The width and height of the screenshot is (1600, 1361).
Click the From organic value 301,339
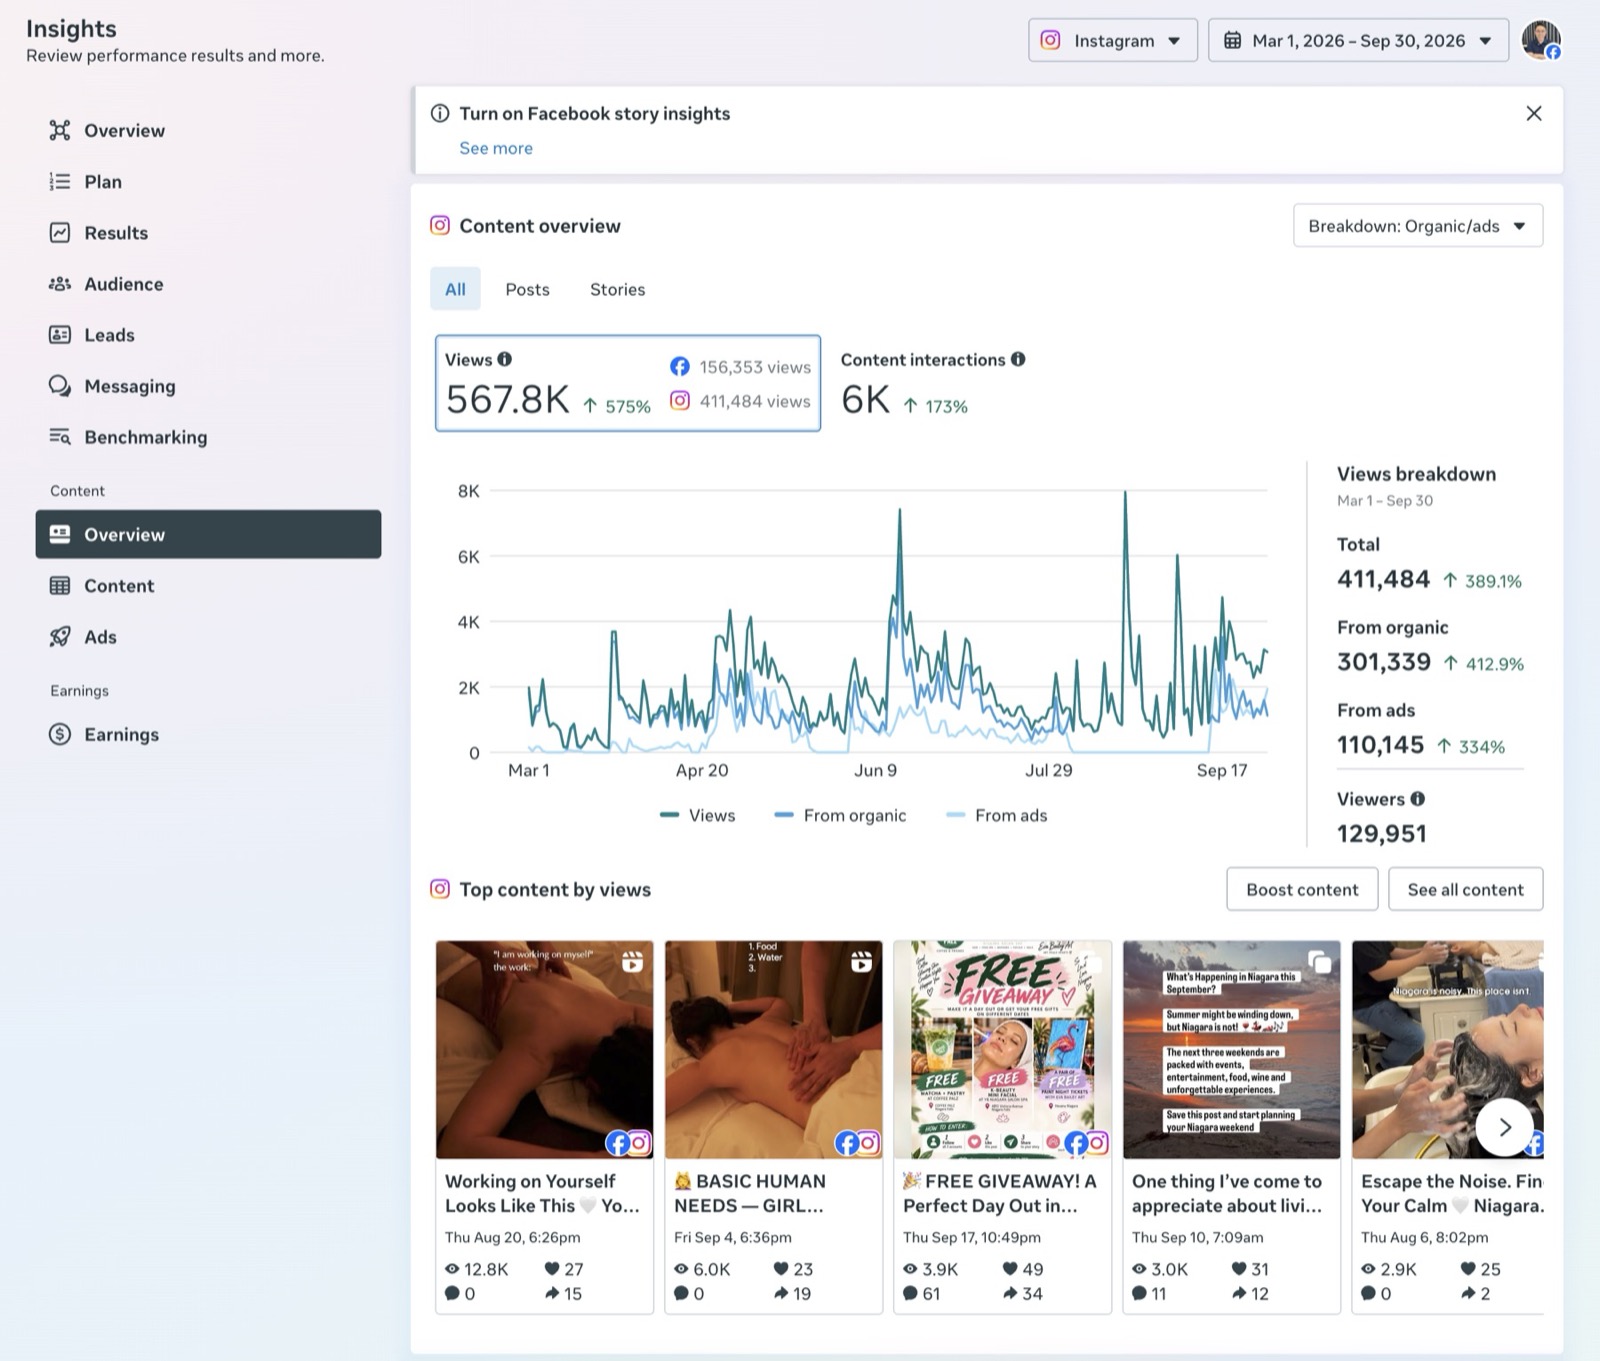[1384, 662]
